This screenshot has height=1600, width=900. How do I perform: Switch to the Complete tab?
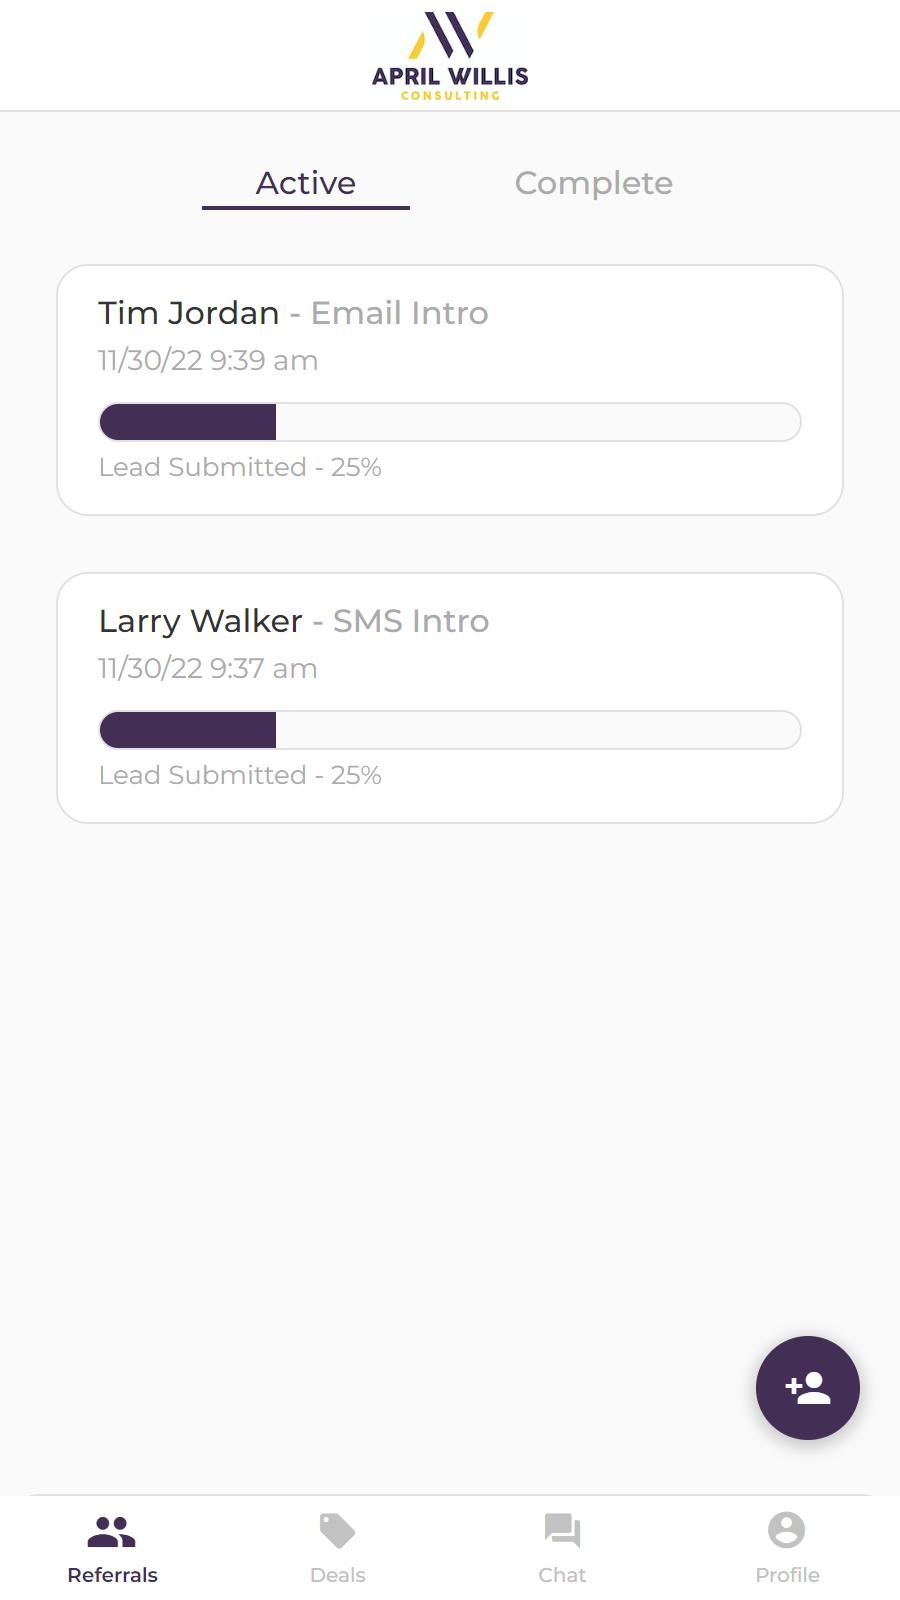click(594, 183)
